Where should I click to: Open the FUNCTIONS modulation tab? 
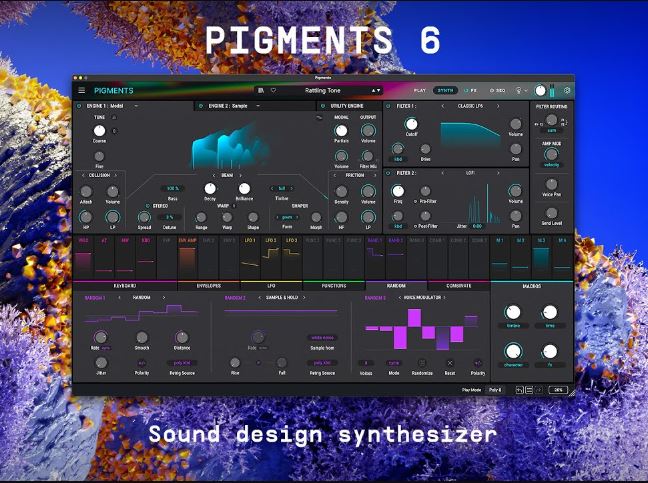click(334, 286)
